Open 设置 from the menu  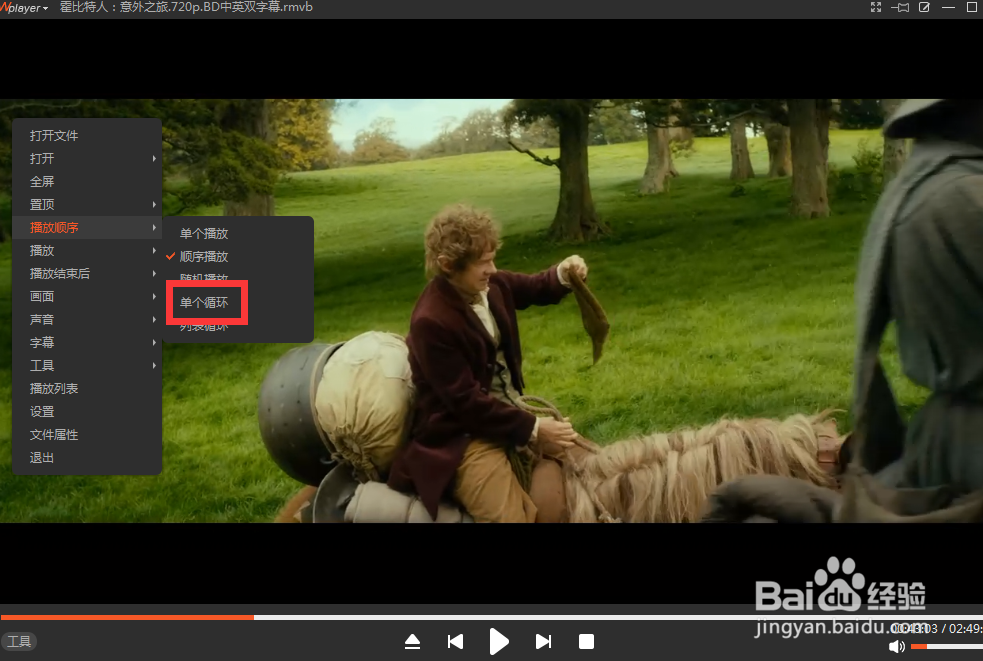[87, 411]
